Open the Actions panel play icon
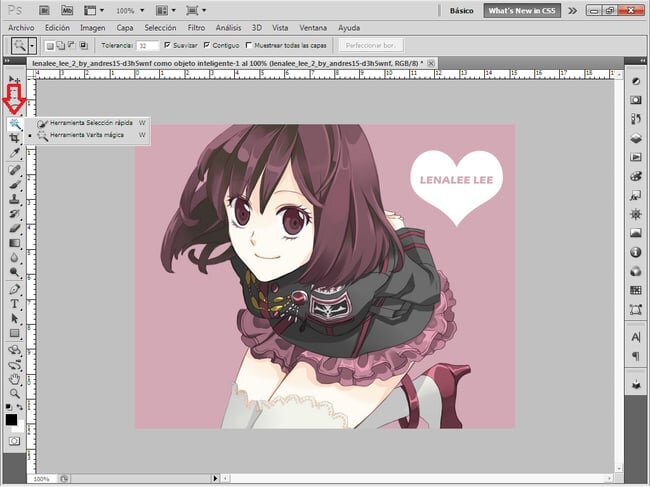 point(635,157)
